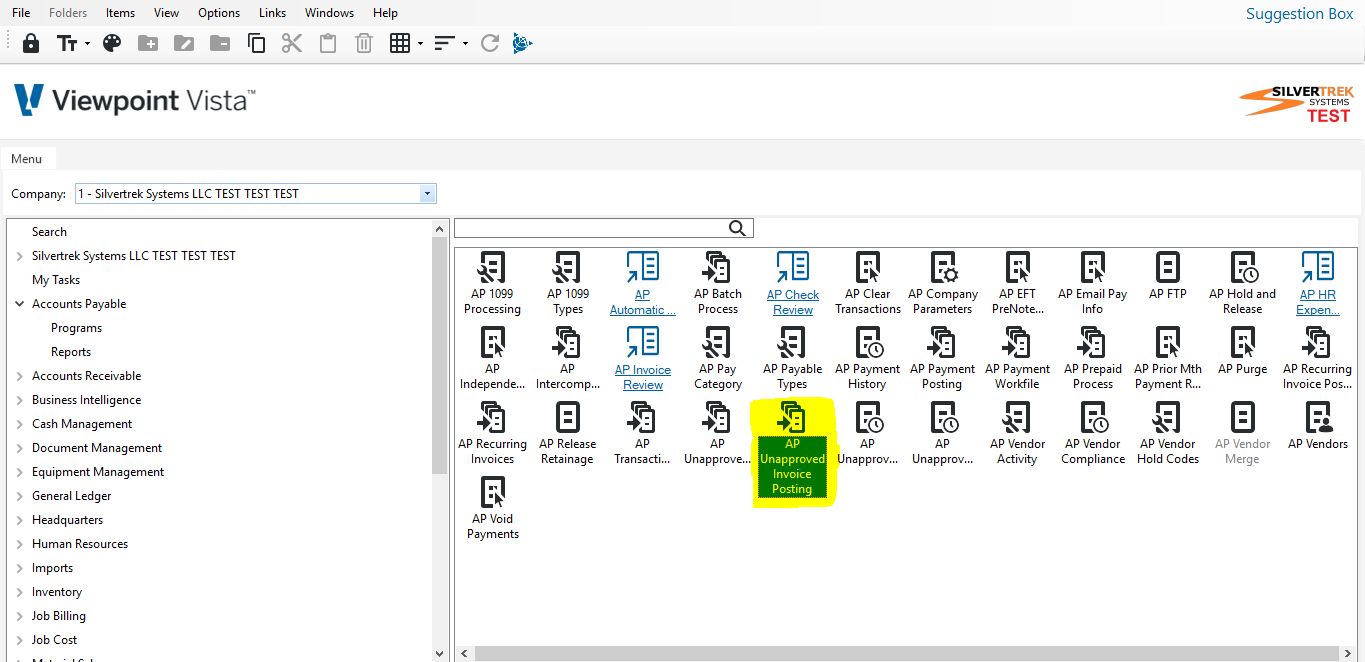Collapse the Accounts Payable tree node
Screen dimensions: 1365x662
click(19, 304)
